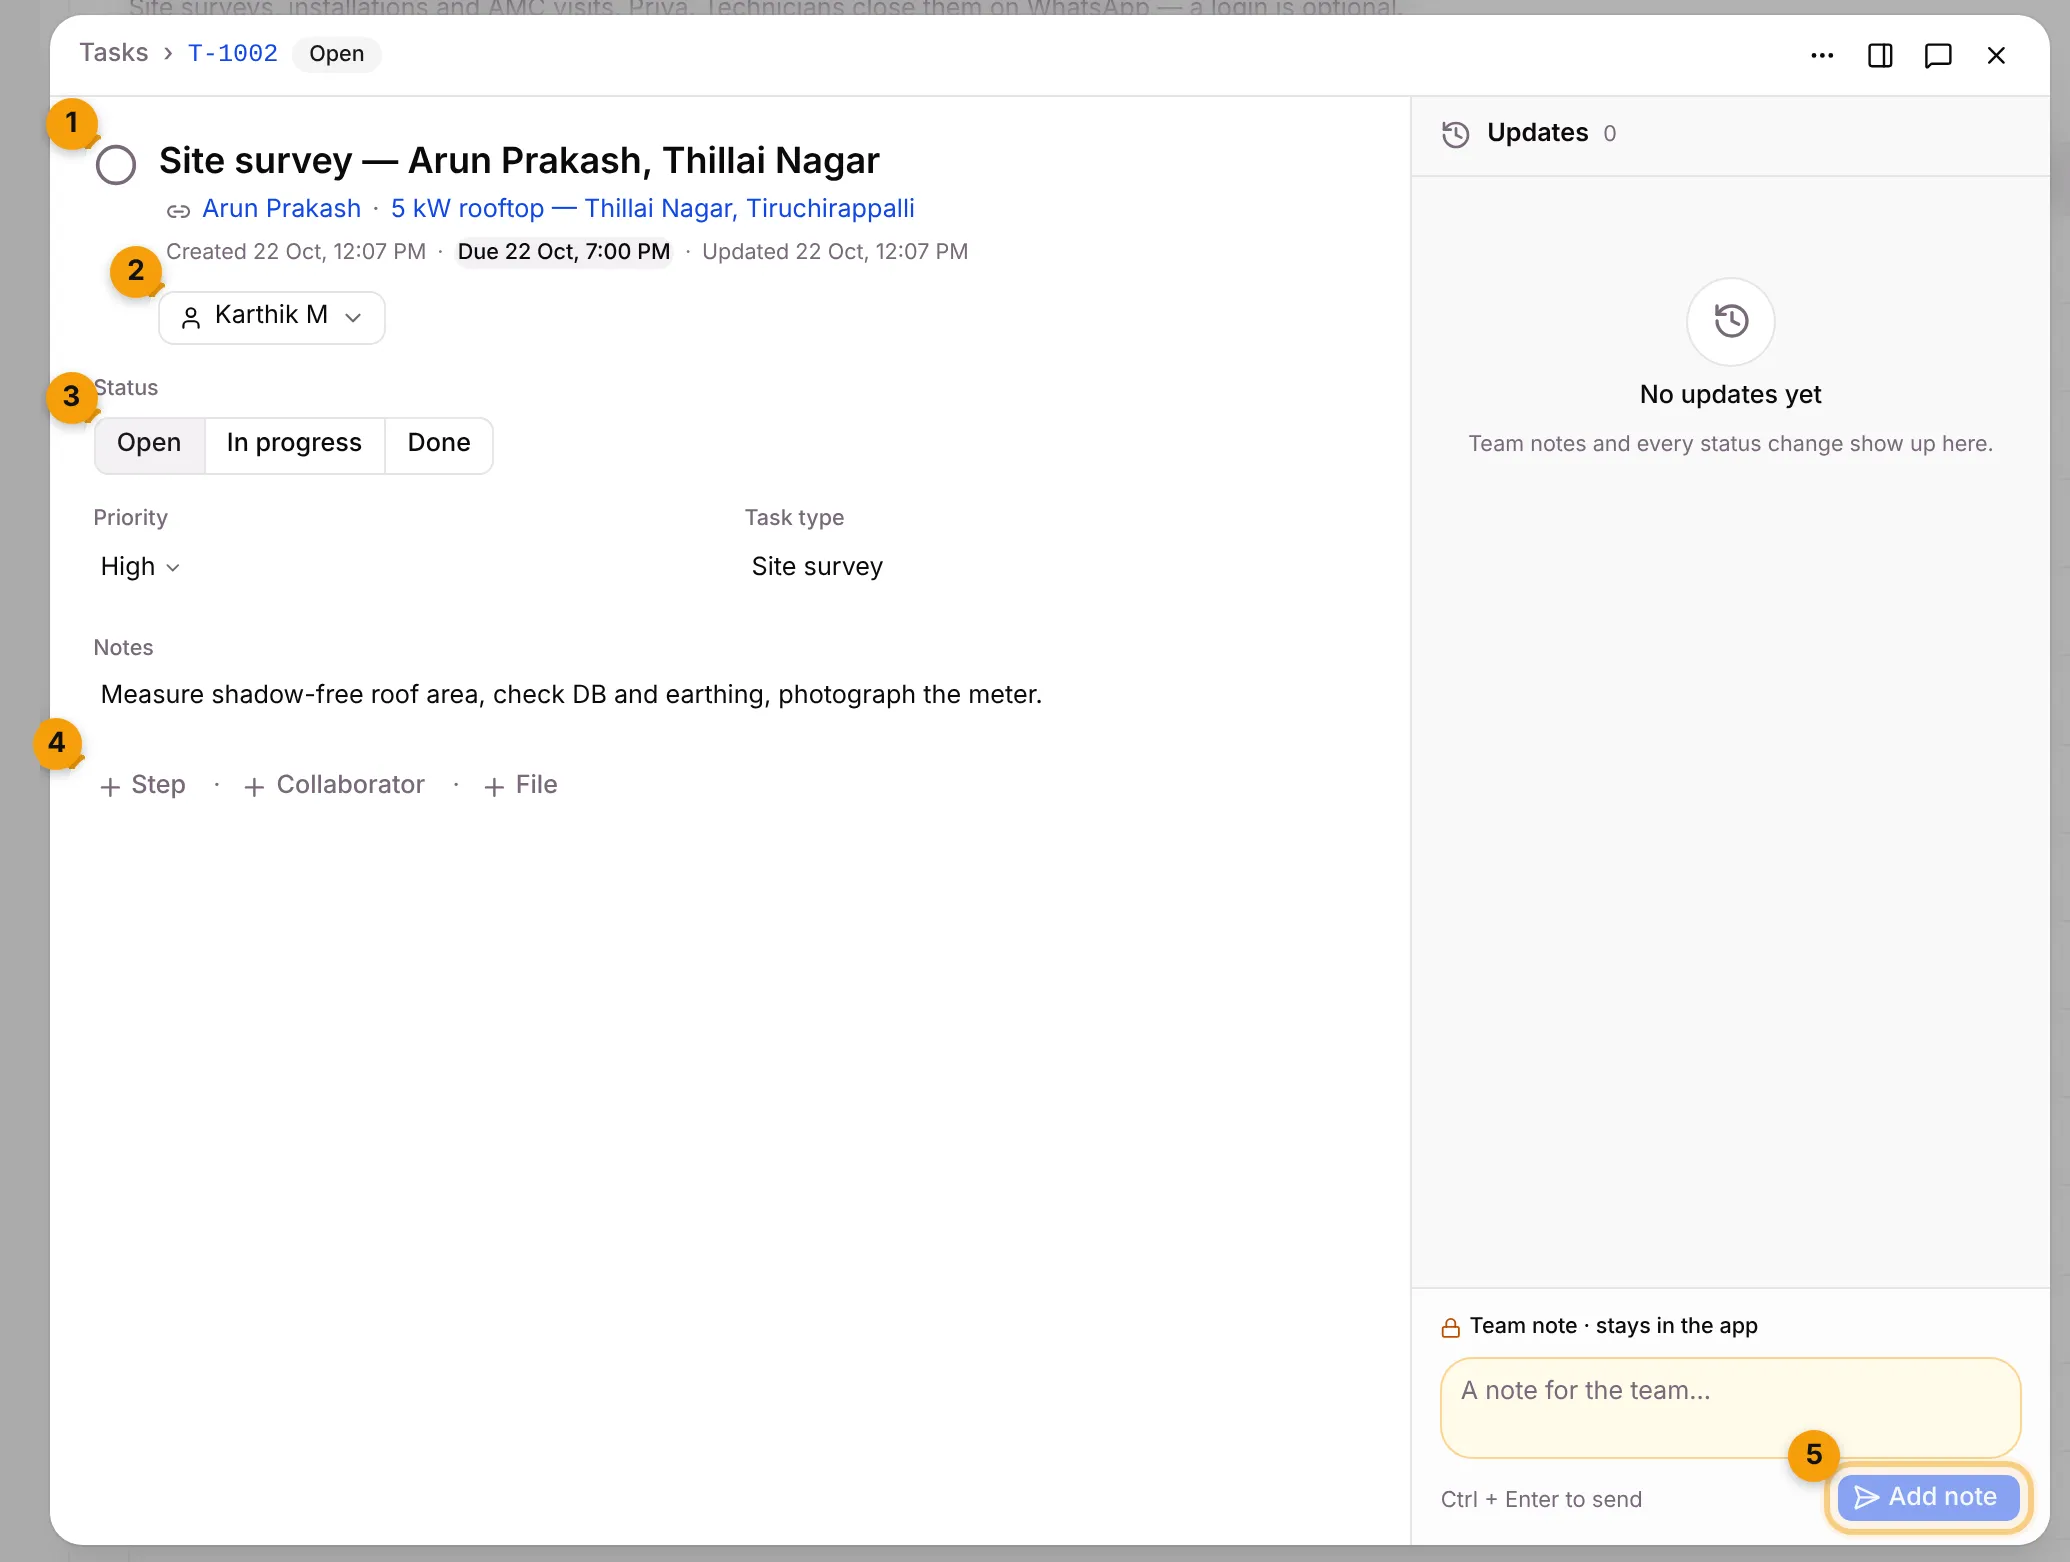Open the 5 kW rooftop project link

click(652, 208)
